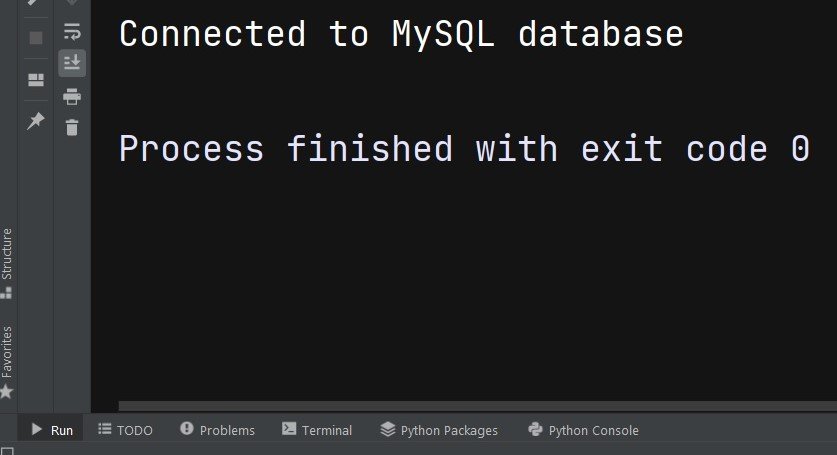Open the Problems tab
837x455 pixels.
(218, 430)
